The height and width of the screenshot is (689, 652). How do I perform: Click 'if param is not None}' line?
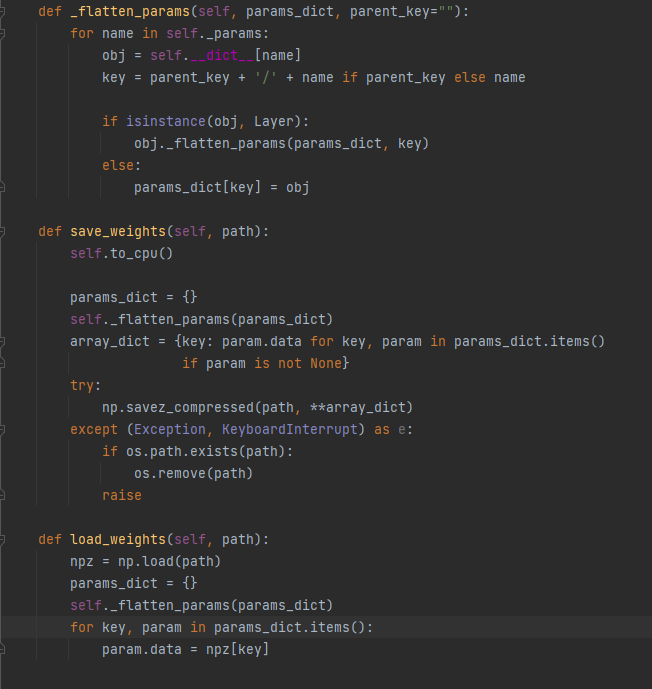click(265, 363)
